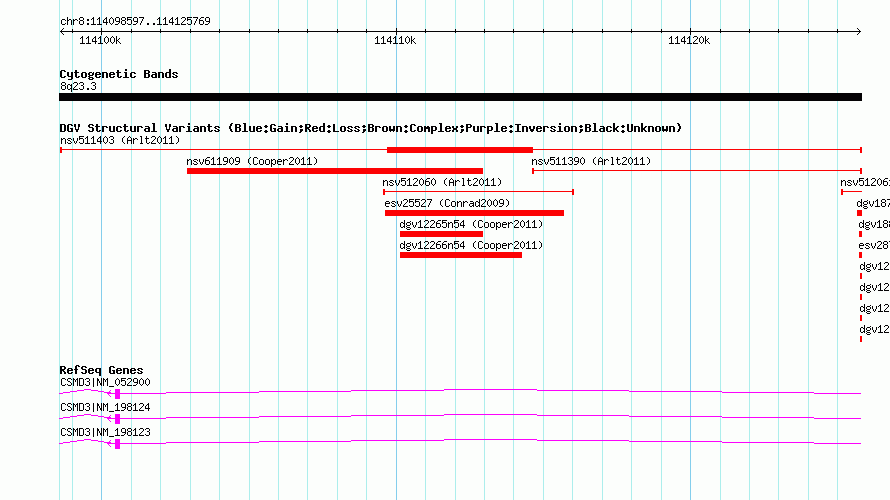Open the nsv512060 (Arlt2011) variant label
This screenshot has height=500, width=890.
point(442,182)
